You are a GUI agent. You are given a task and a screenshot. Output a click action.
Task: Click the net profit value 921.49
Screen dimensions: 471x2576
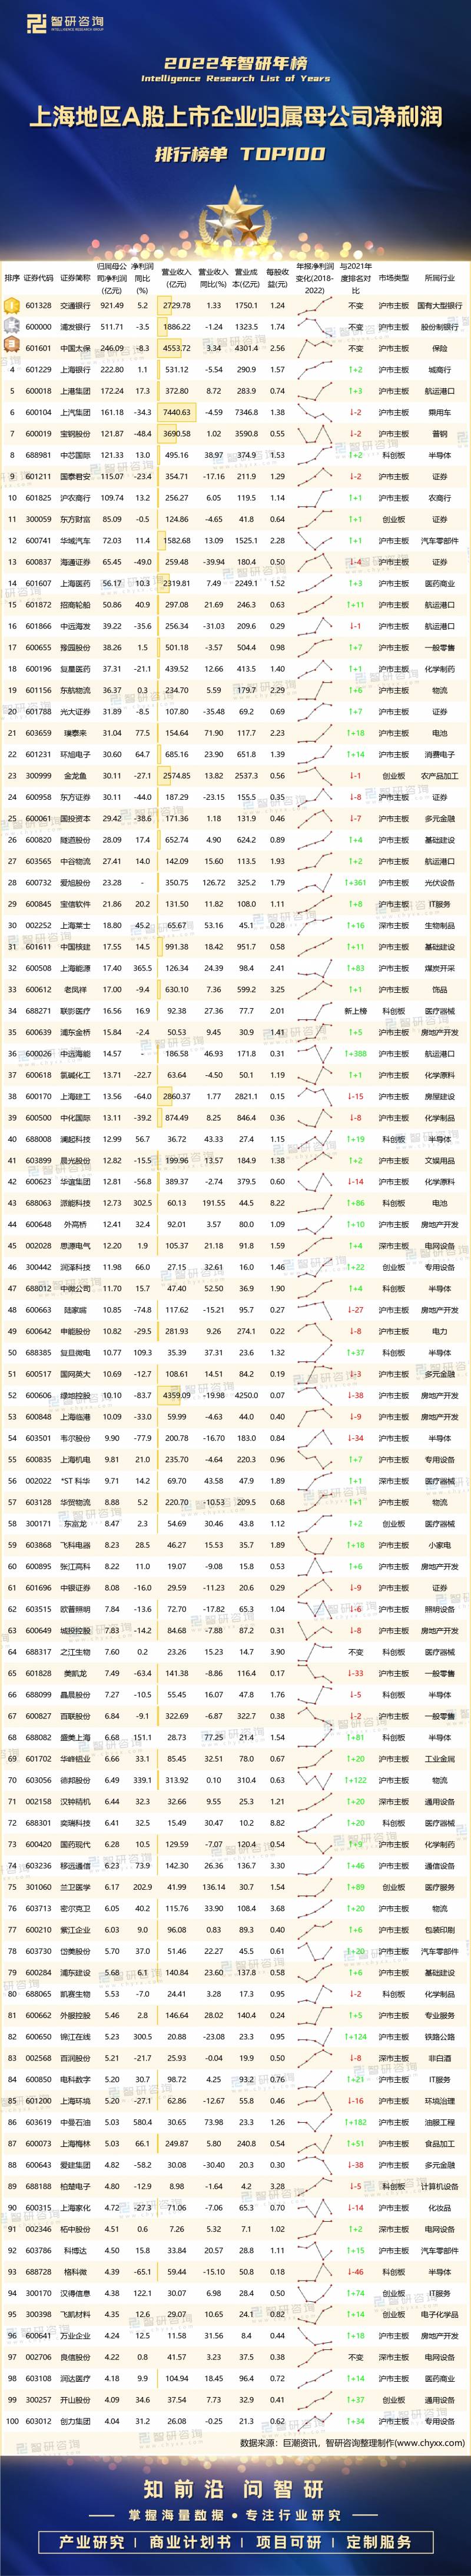tap(112, 306)
